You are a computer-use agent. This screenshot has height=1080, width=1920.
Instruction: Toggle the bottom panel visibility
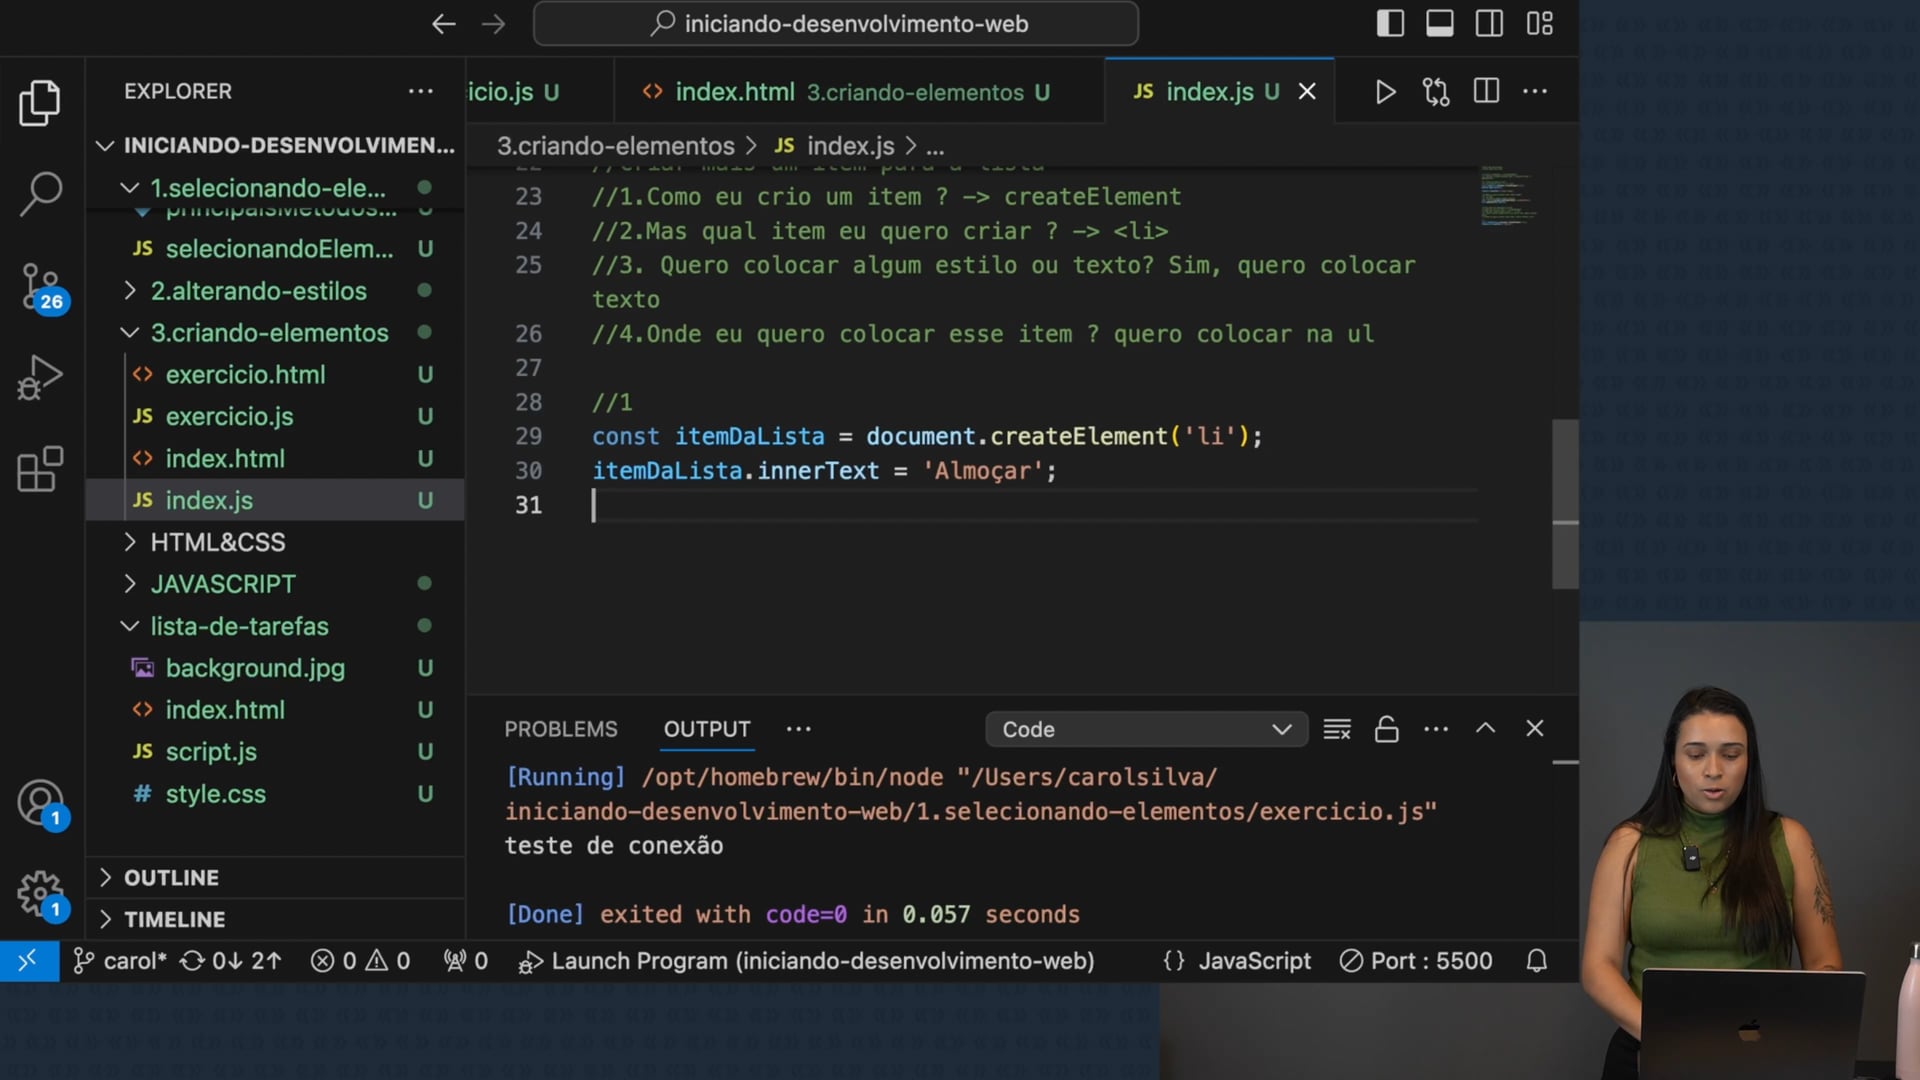coord(1440,24)
